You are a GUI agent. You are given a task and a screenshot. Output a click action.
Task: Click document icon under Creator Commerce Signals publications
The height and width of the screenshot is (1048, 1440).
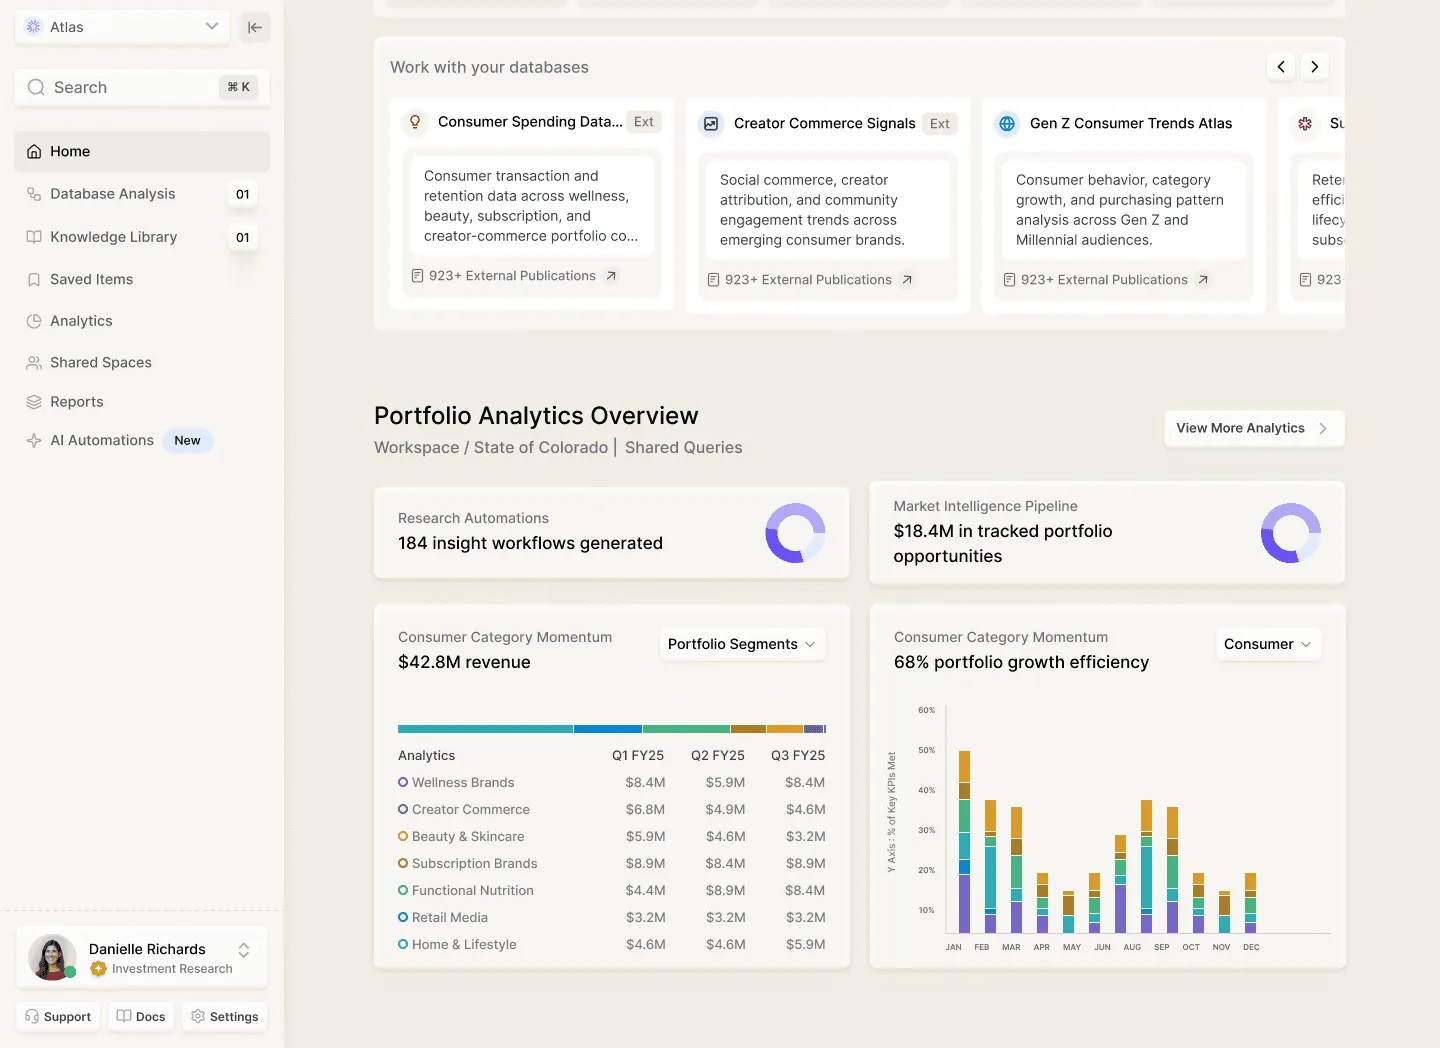pos(713,280)
